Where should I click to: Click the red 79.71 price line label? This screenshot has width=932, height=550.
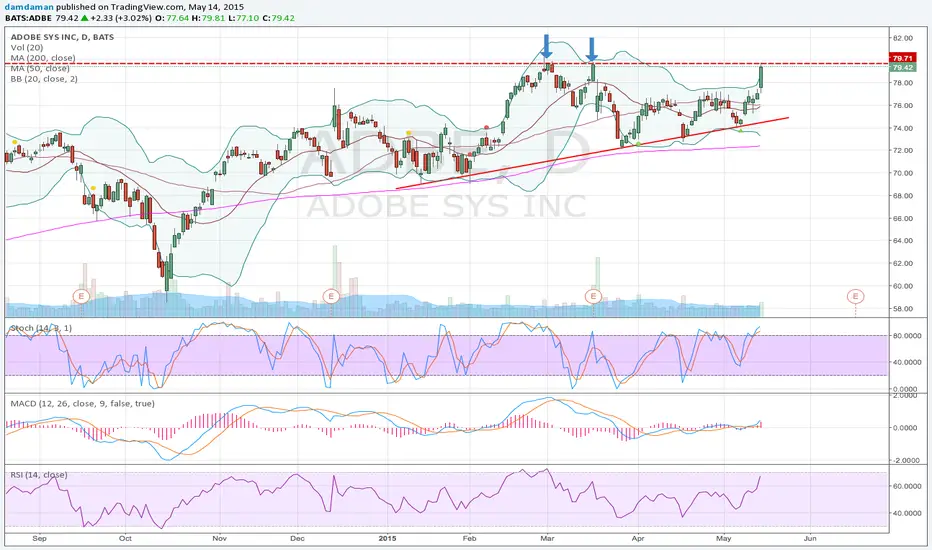click(x=902, y=58)
